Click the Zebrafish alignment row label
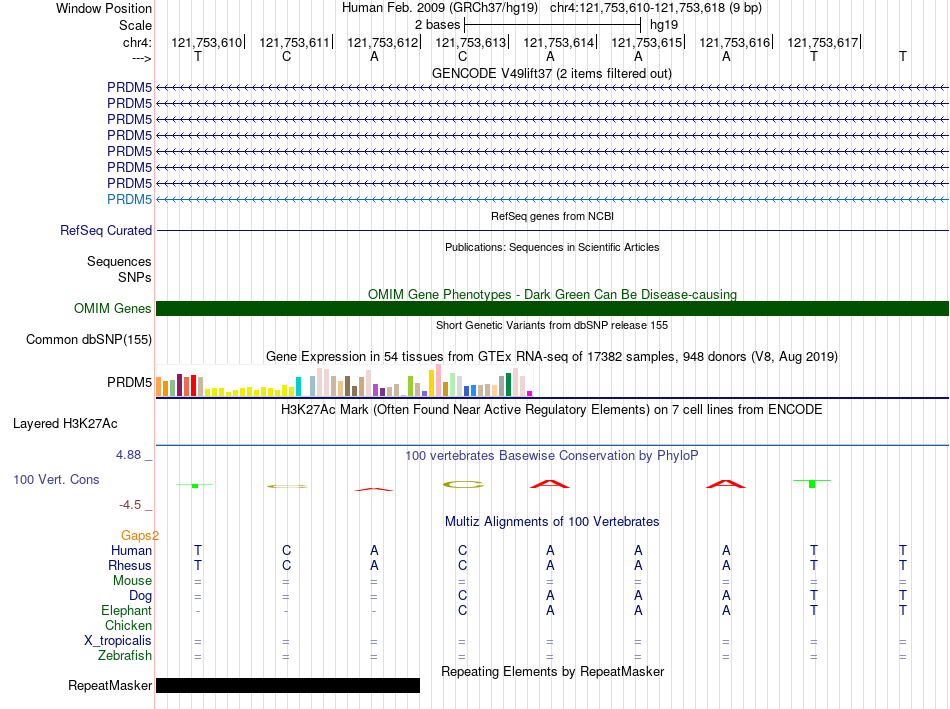The height and width of the screenshot is (709, 950). (x=125, y=656)
